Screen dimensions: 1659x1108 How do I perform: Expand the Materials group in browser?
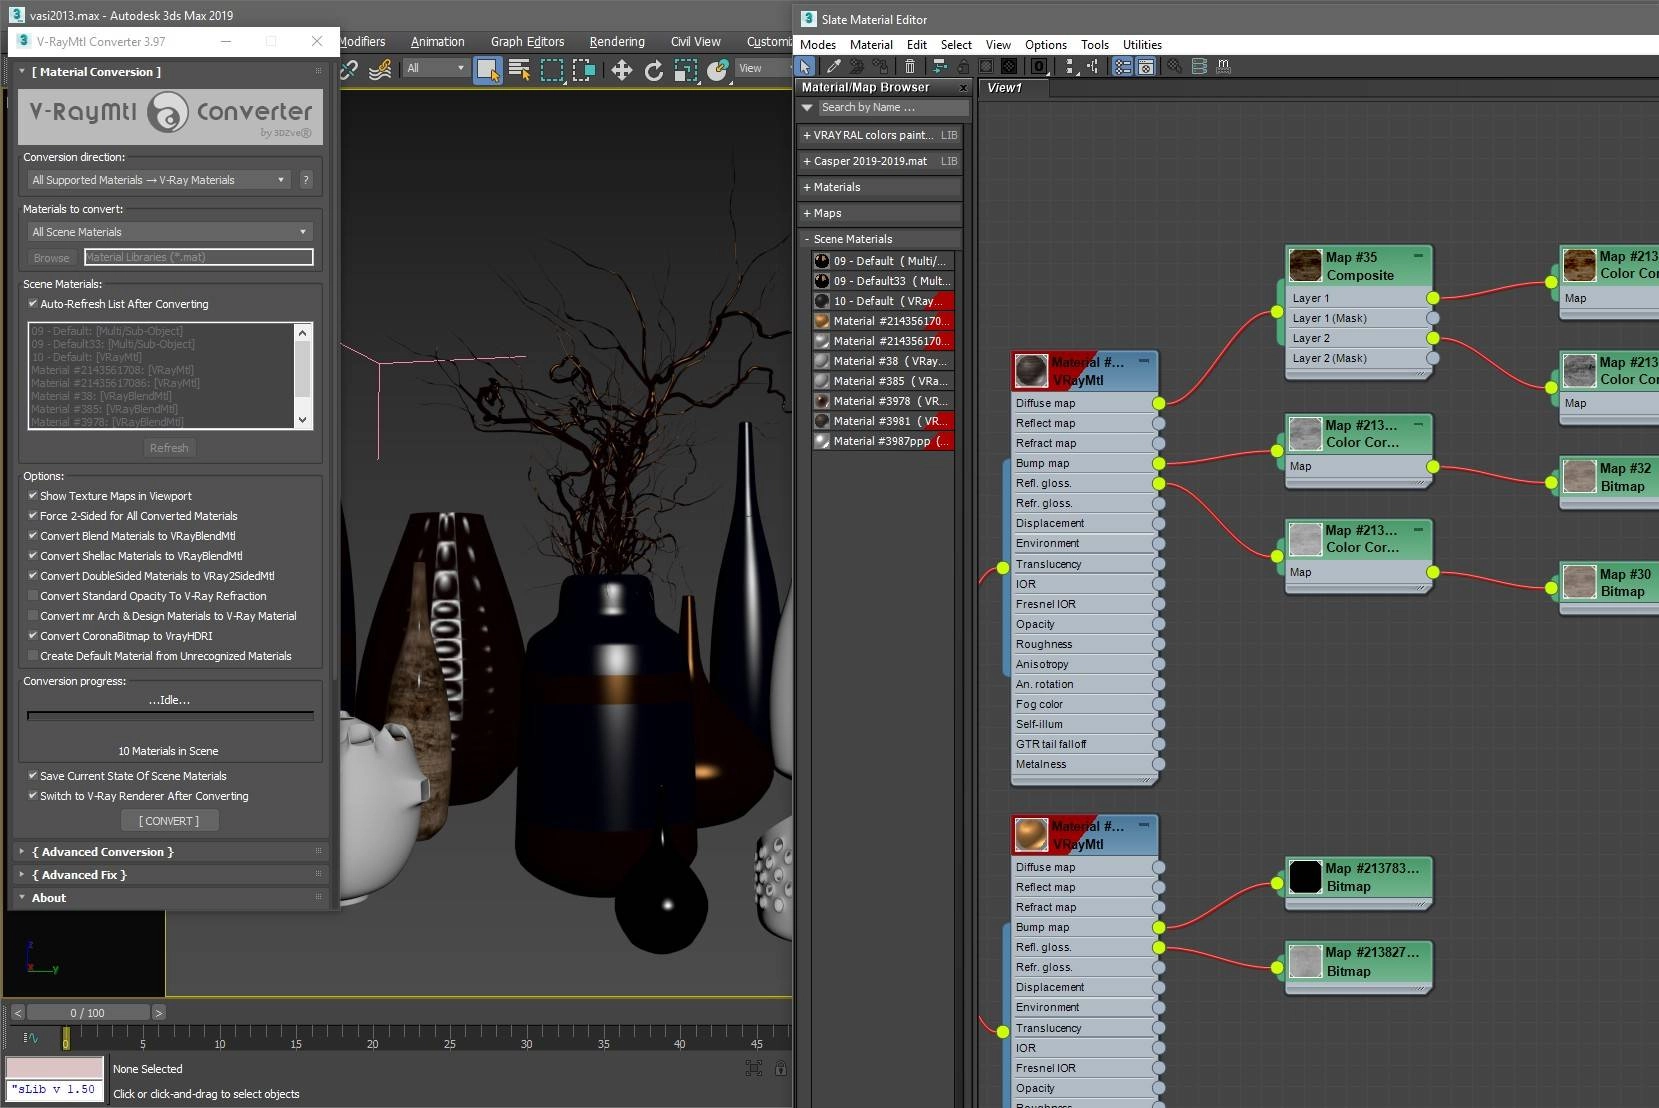pyautogui.click(x=880, y=187)
